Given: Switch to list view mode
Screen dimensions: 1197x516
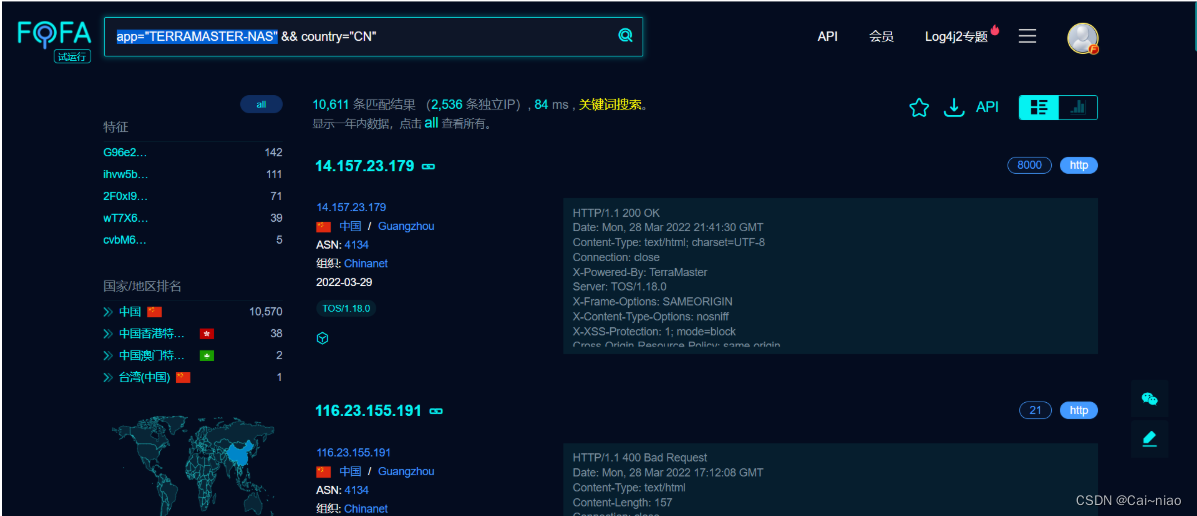Looking at the screenshot, I should (x=1039, y=108).
